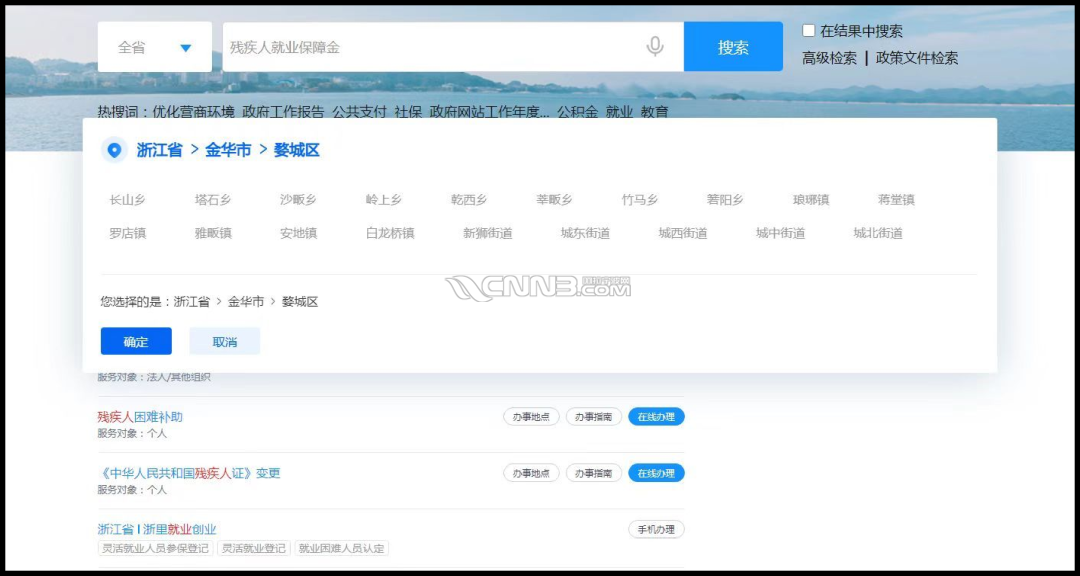The height and width of the screenshot is (576, 1080).
Task: Open the 政策文件检索 link
Action: click(916, 58)
